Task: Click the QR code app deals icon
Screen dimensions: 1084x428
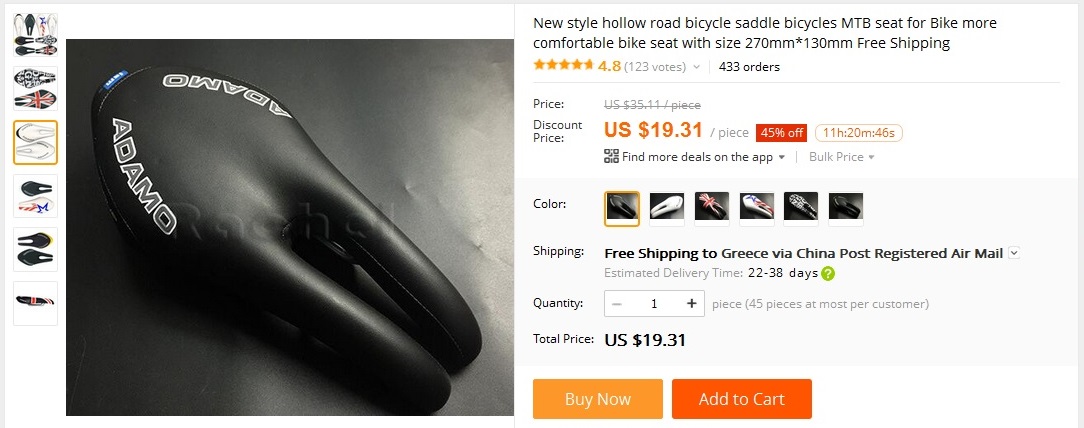Action: point(611,156)
